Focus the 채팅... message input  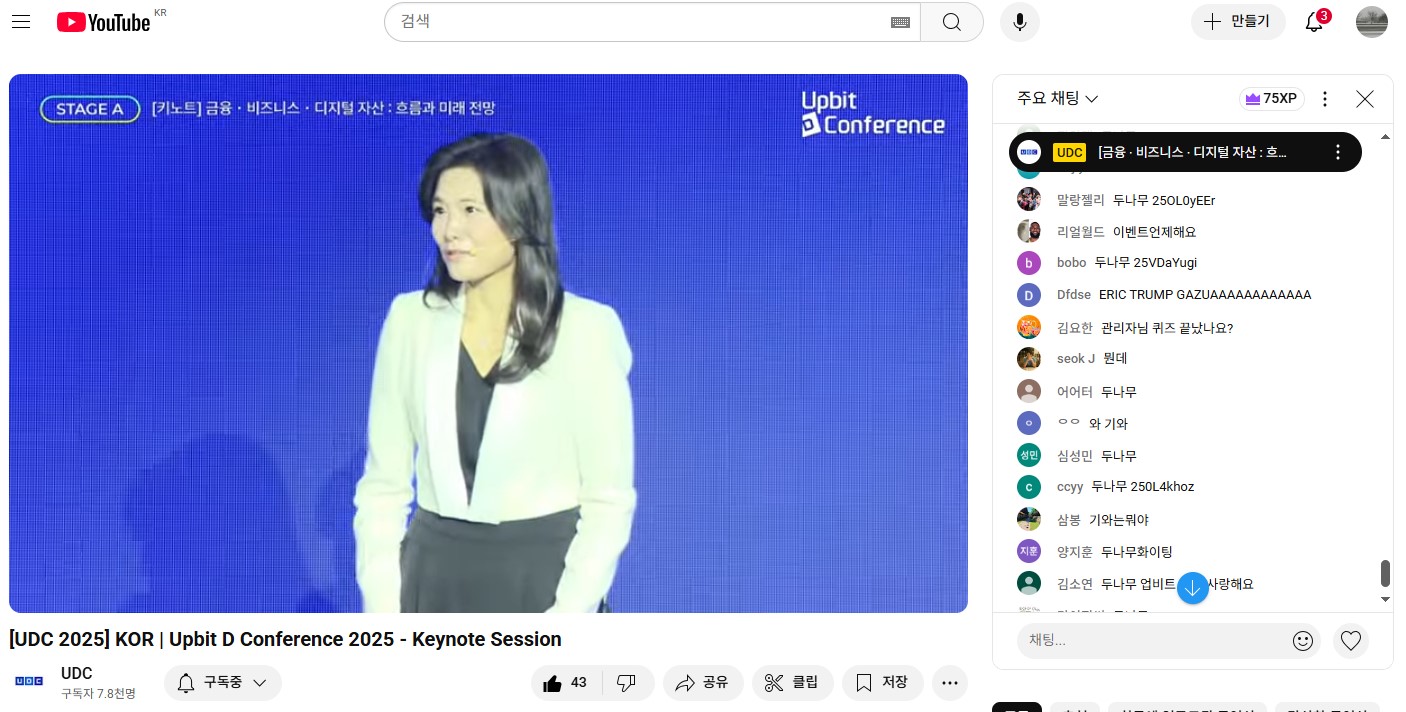pyautogui.click(x=1153, y=641)
